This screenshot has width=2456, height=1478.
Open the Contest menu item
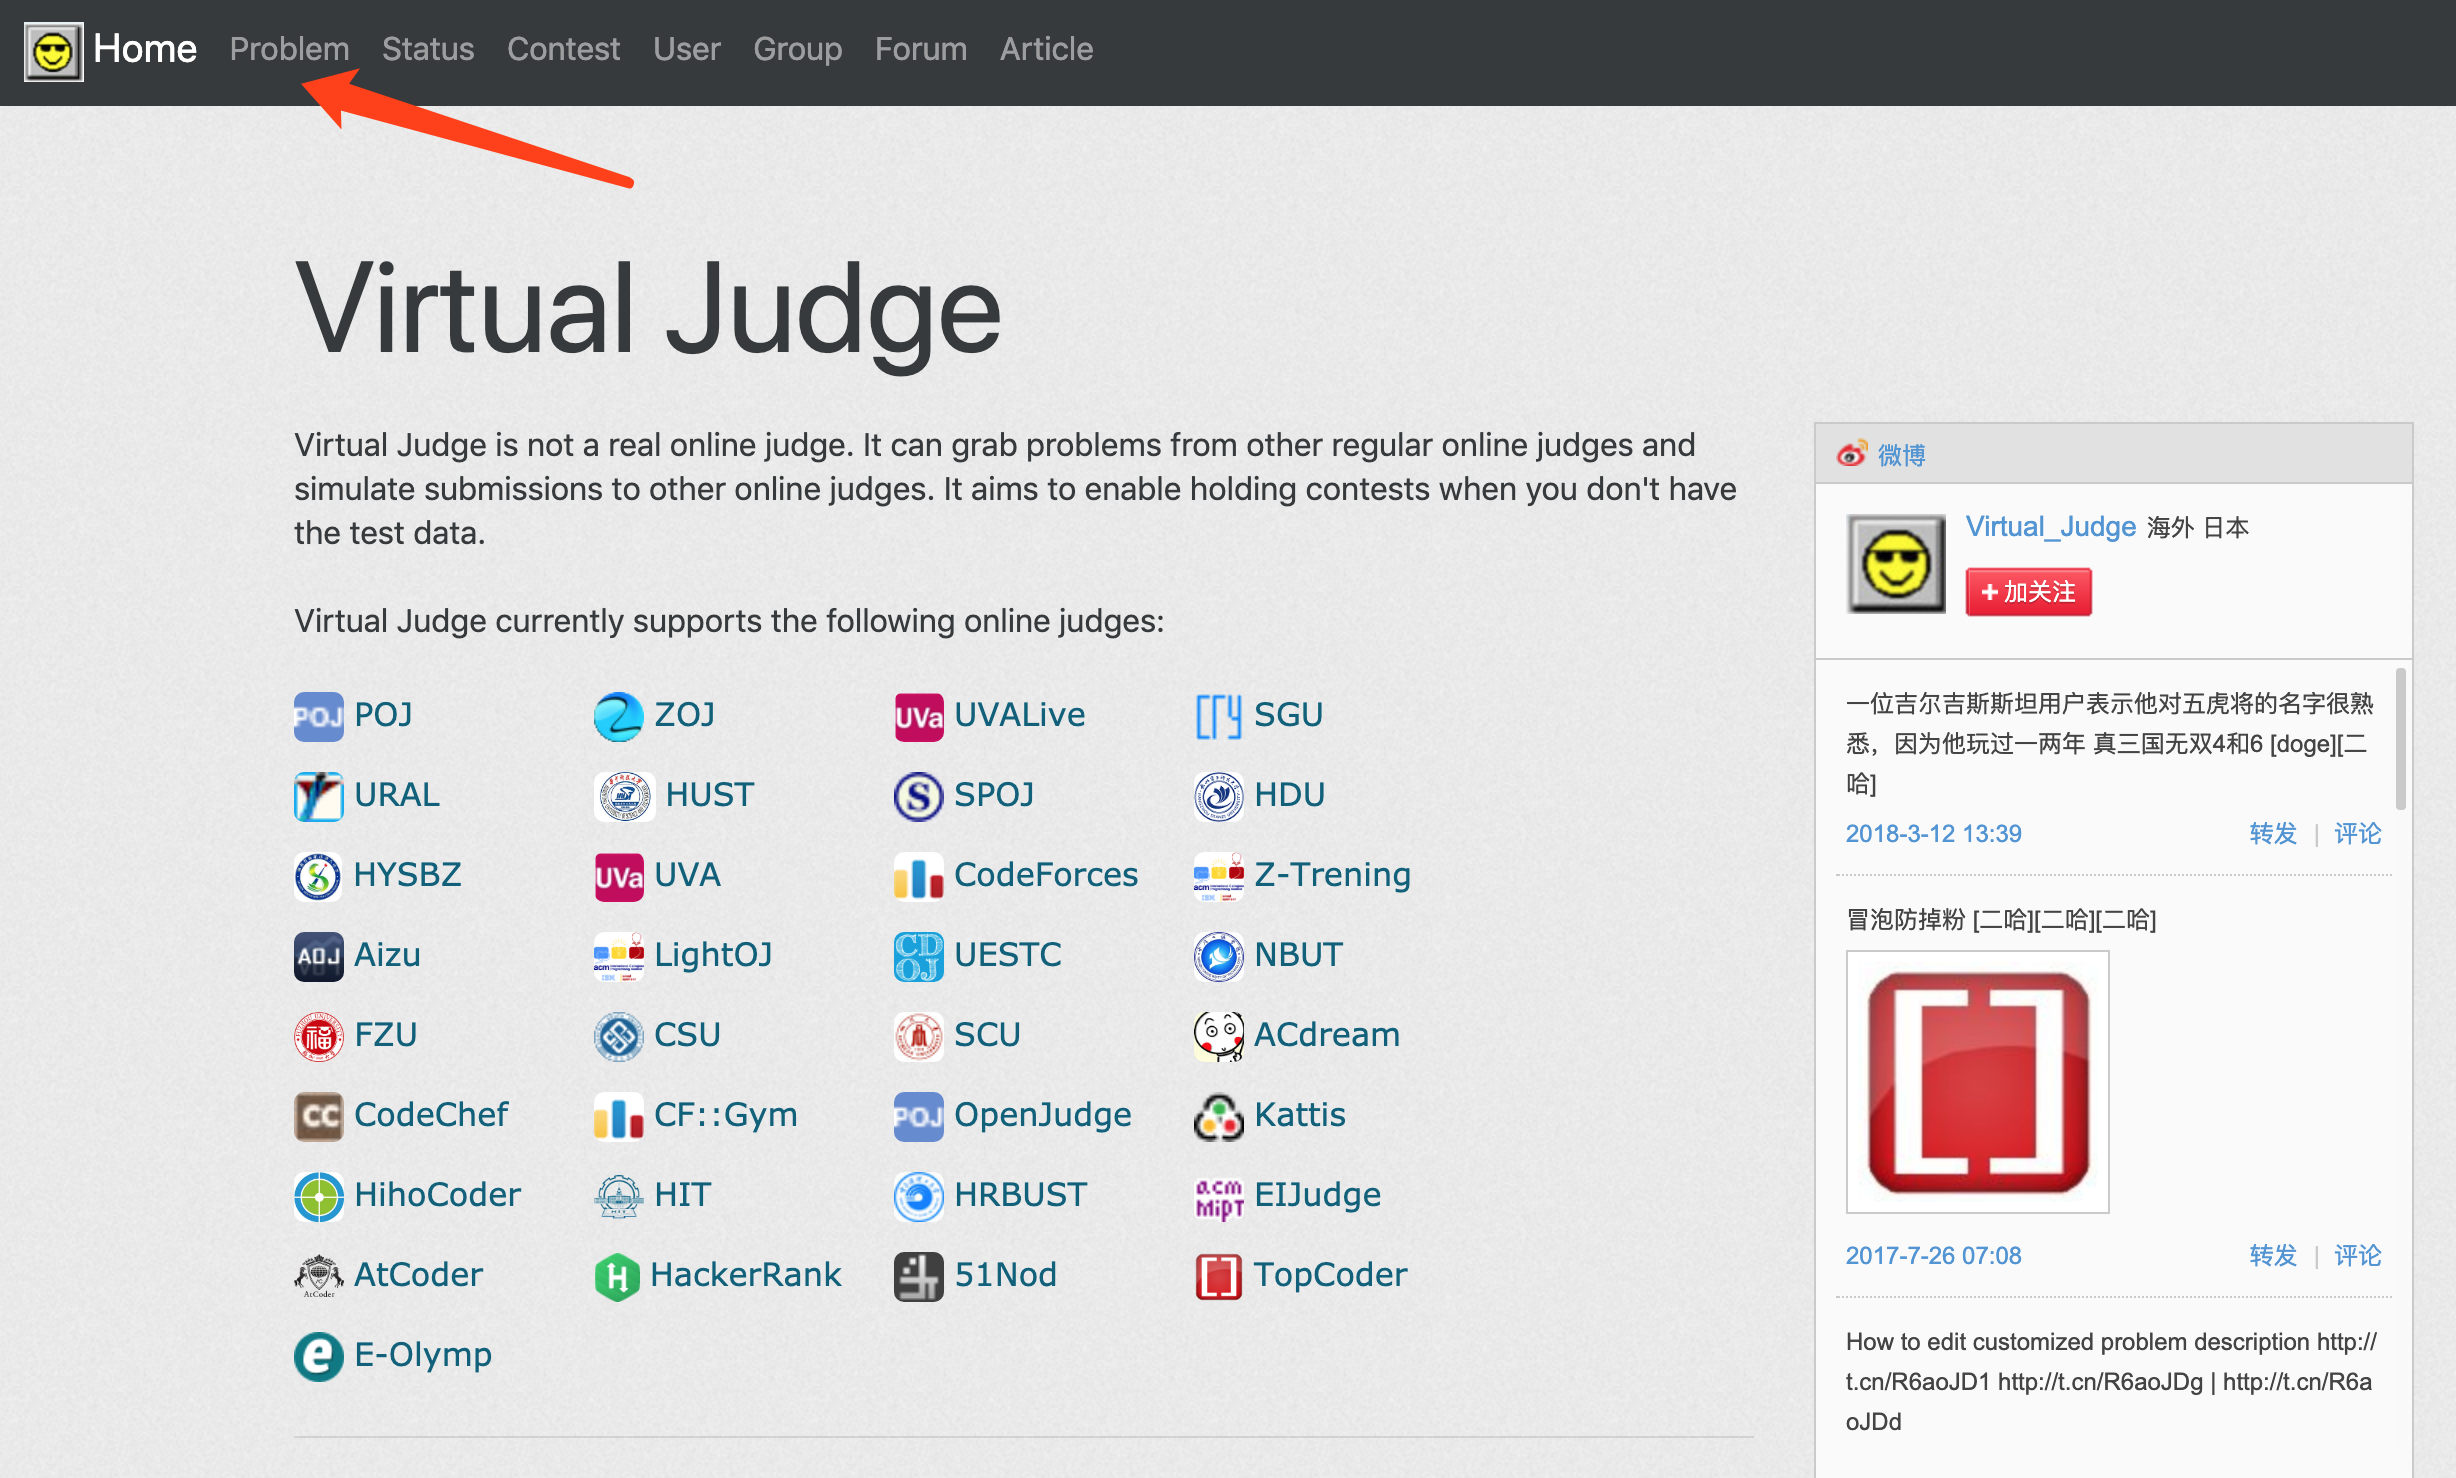(563, 49)
